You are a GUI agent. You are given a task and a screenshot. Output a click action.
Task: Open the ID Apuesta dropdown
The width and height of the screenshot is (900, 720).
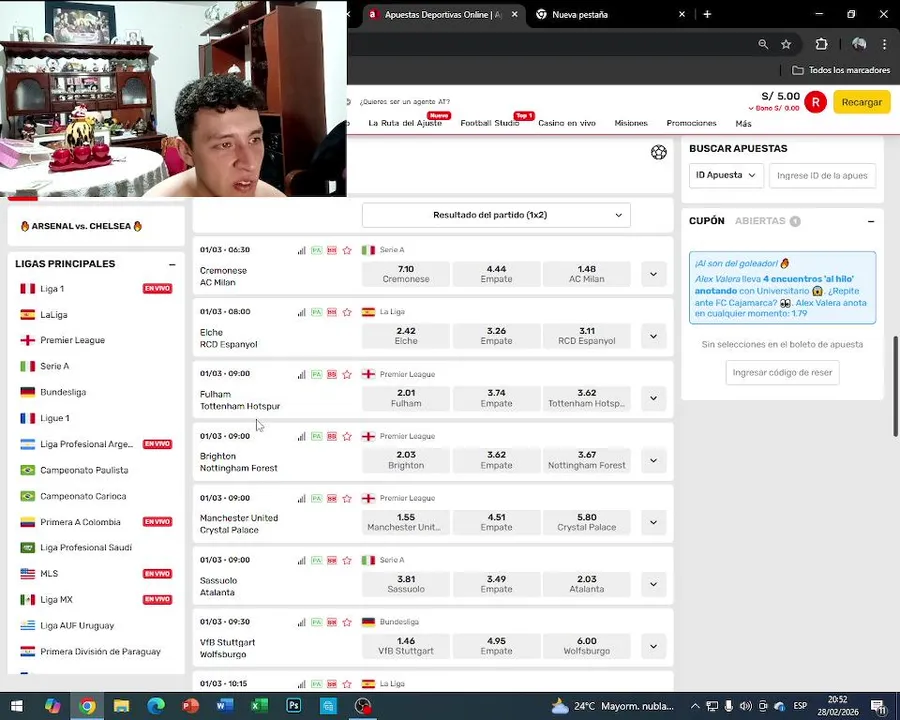(726, 175)
